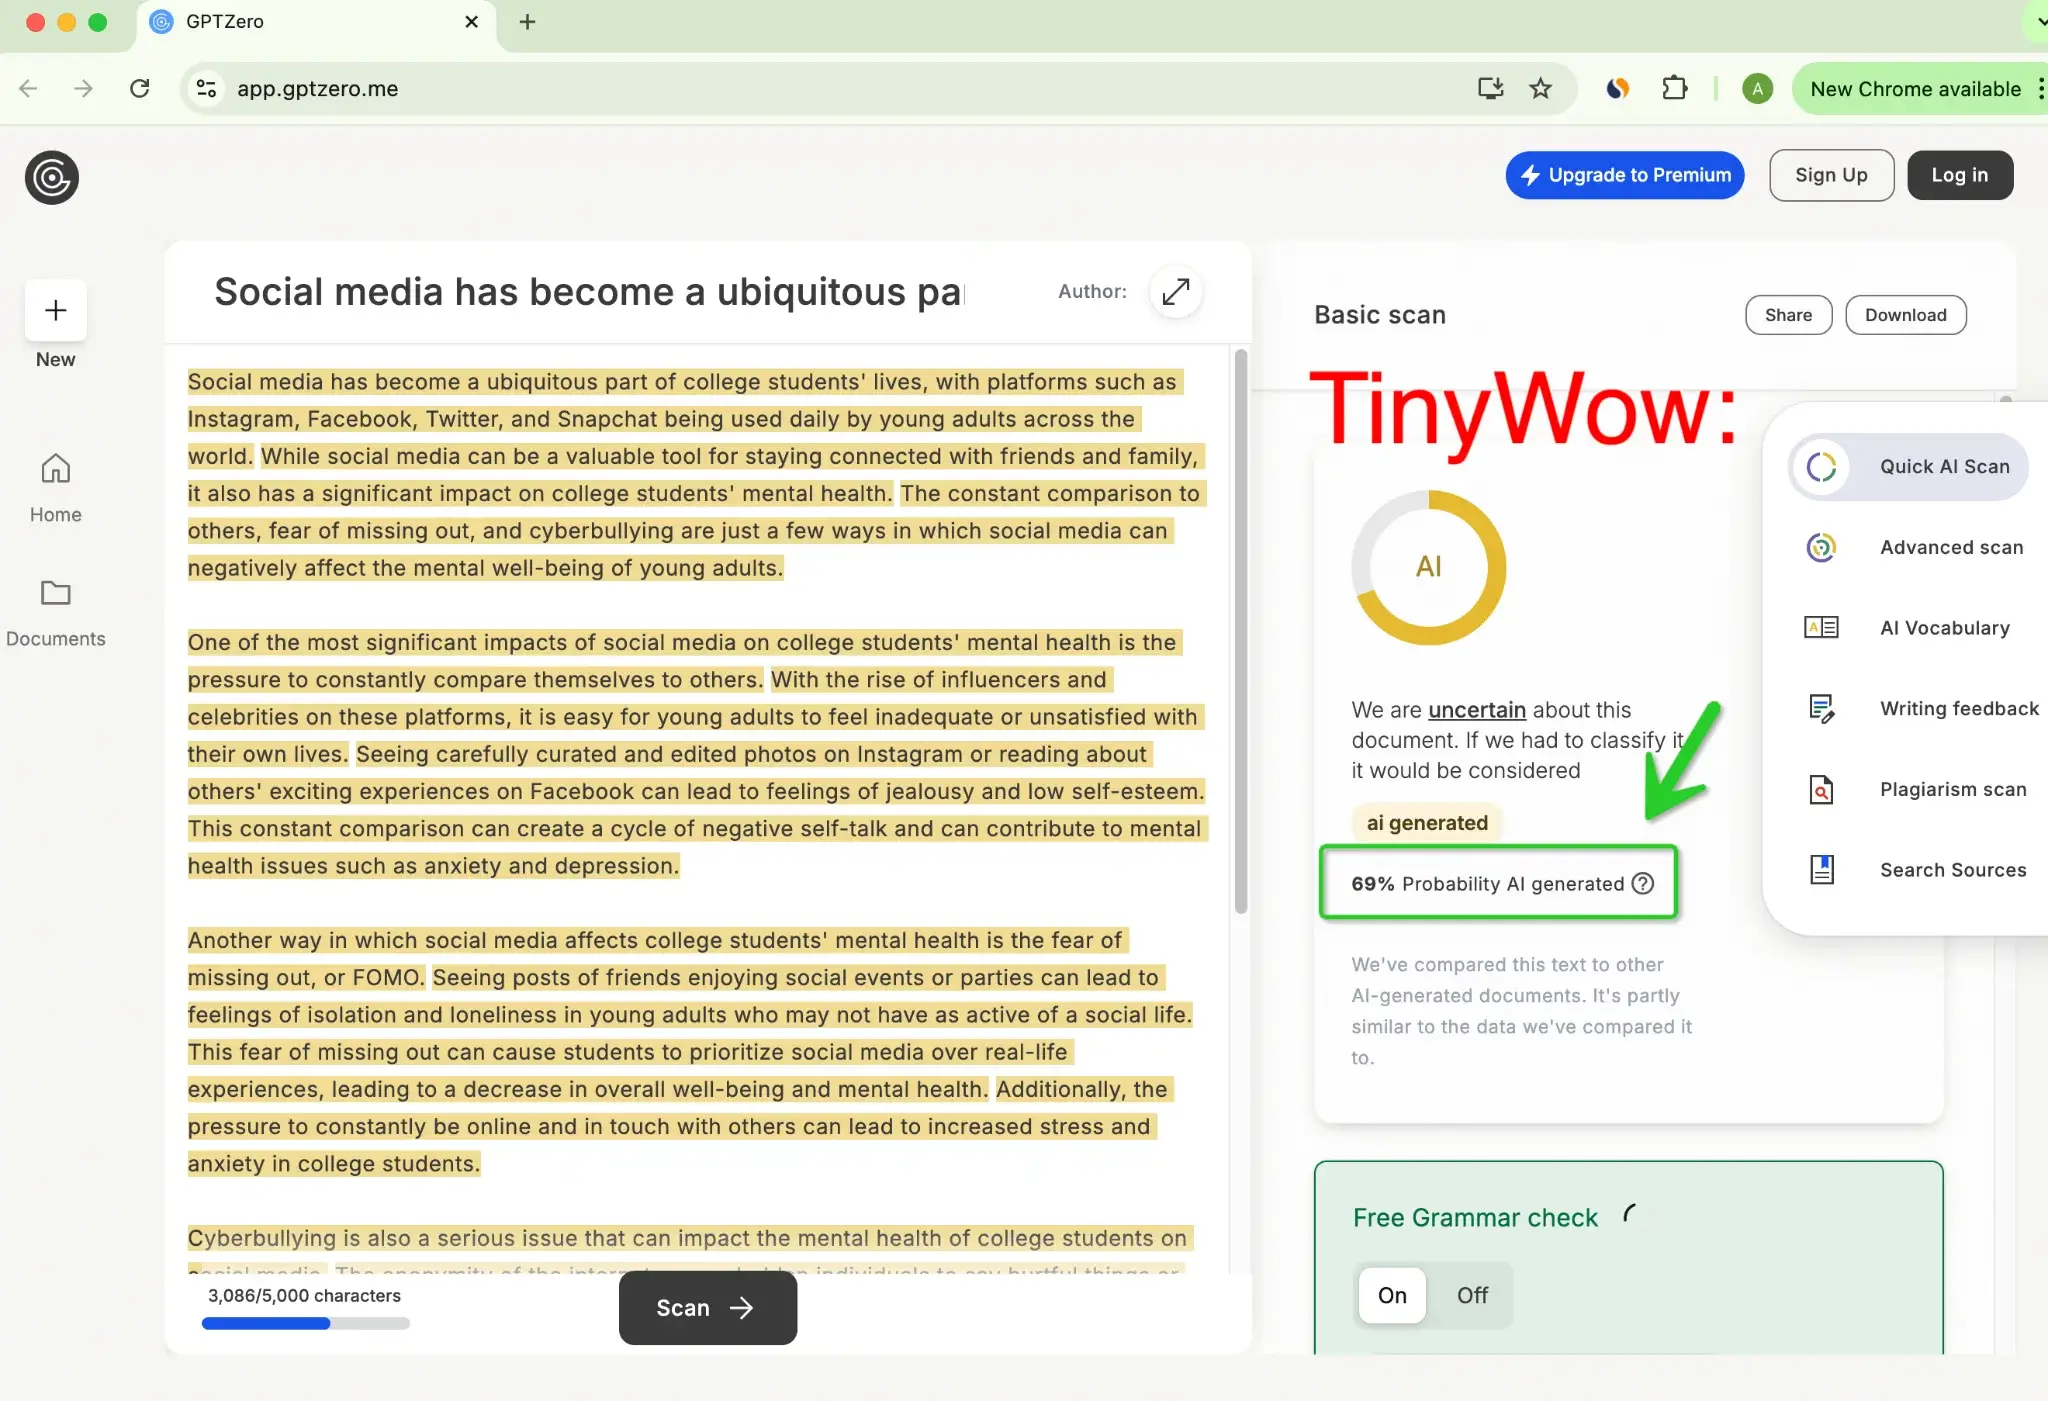The width and height of the screenshot is (2048, 1401).
Task: Click '3,086/5,000 characters' text
Action: 304,1296
